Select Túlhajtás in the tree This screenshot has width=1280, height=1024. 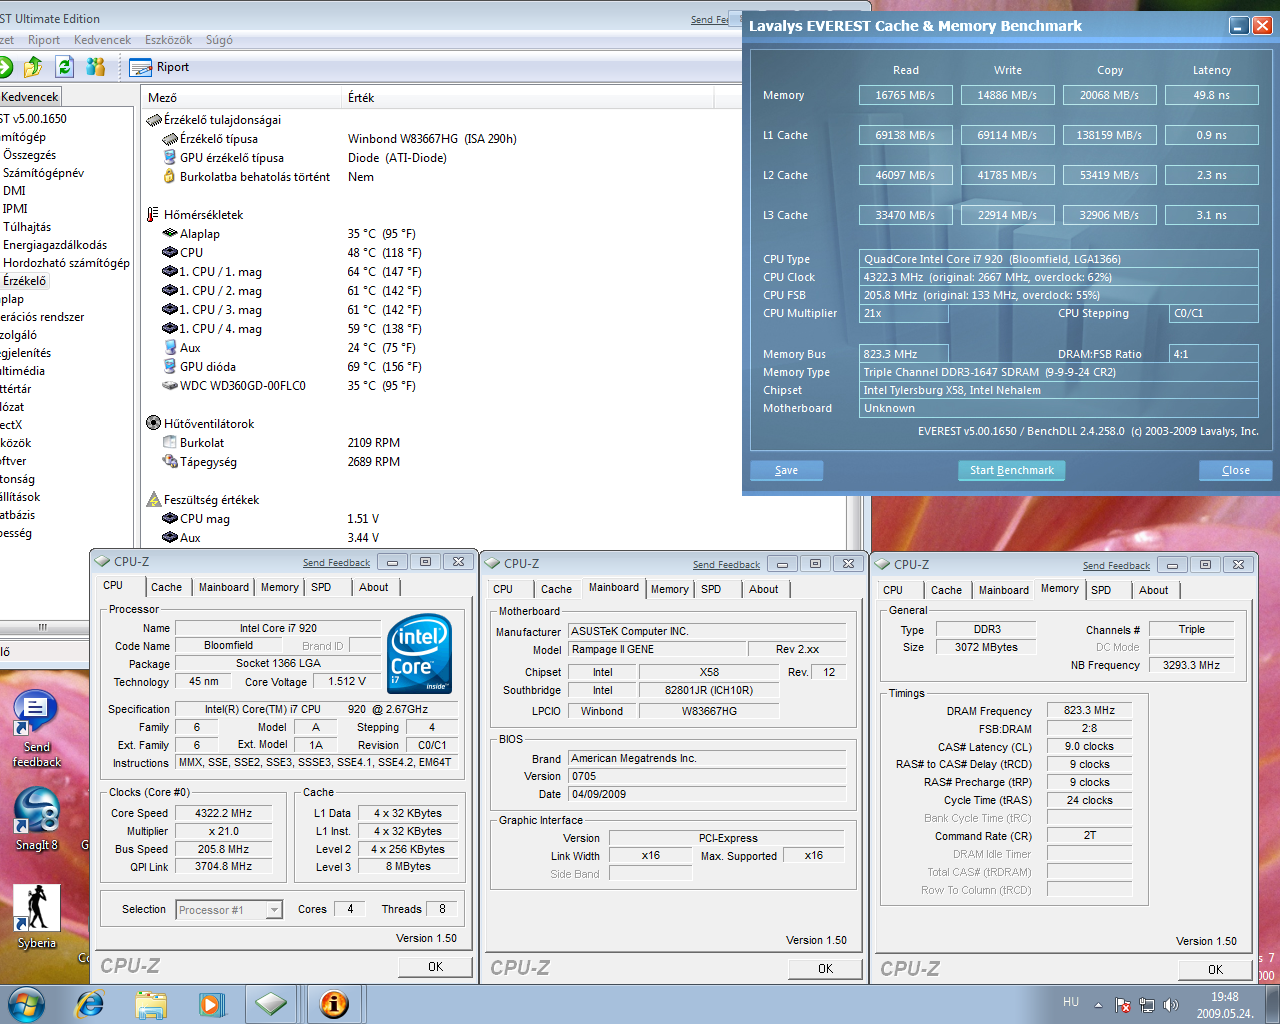(x=27, y=227)
